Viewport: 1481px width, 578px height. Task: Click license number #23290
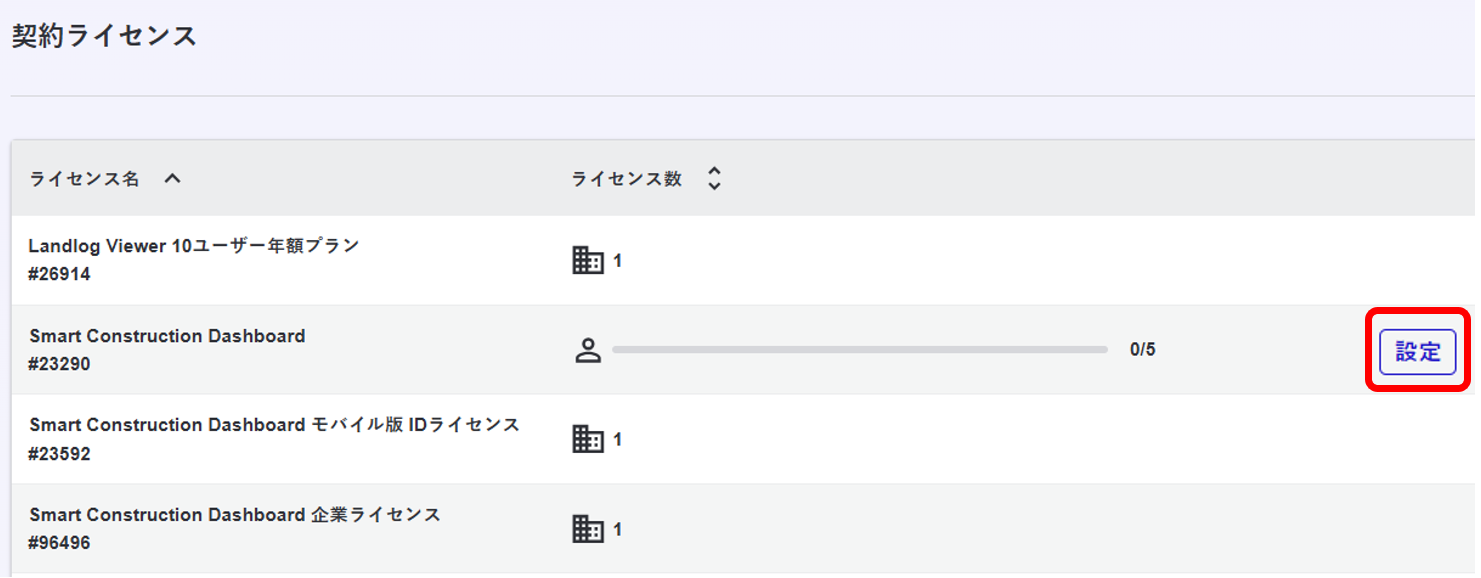pyautogui.click(x=59, y=364)
